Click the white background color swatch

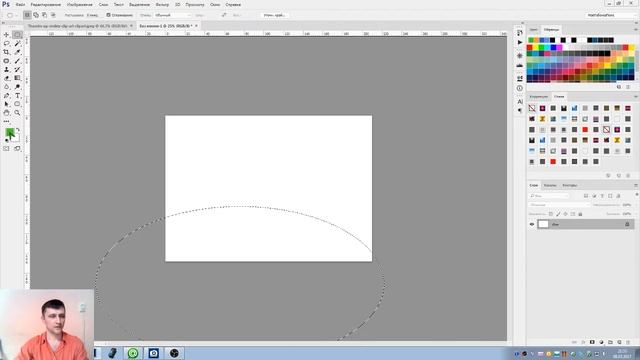(x=16, y=138)
